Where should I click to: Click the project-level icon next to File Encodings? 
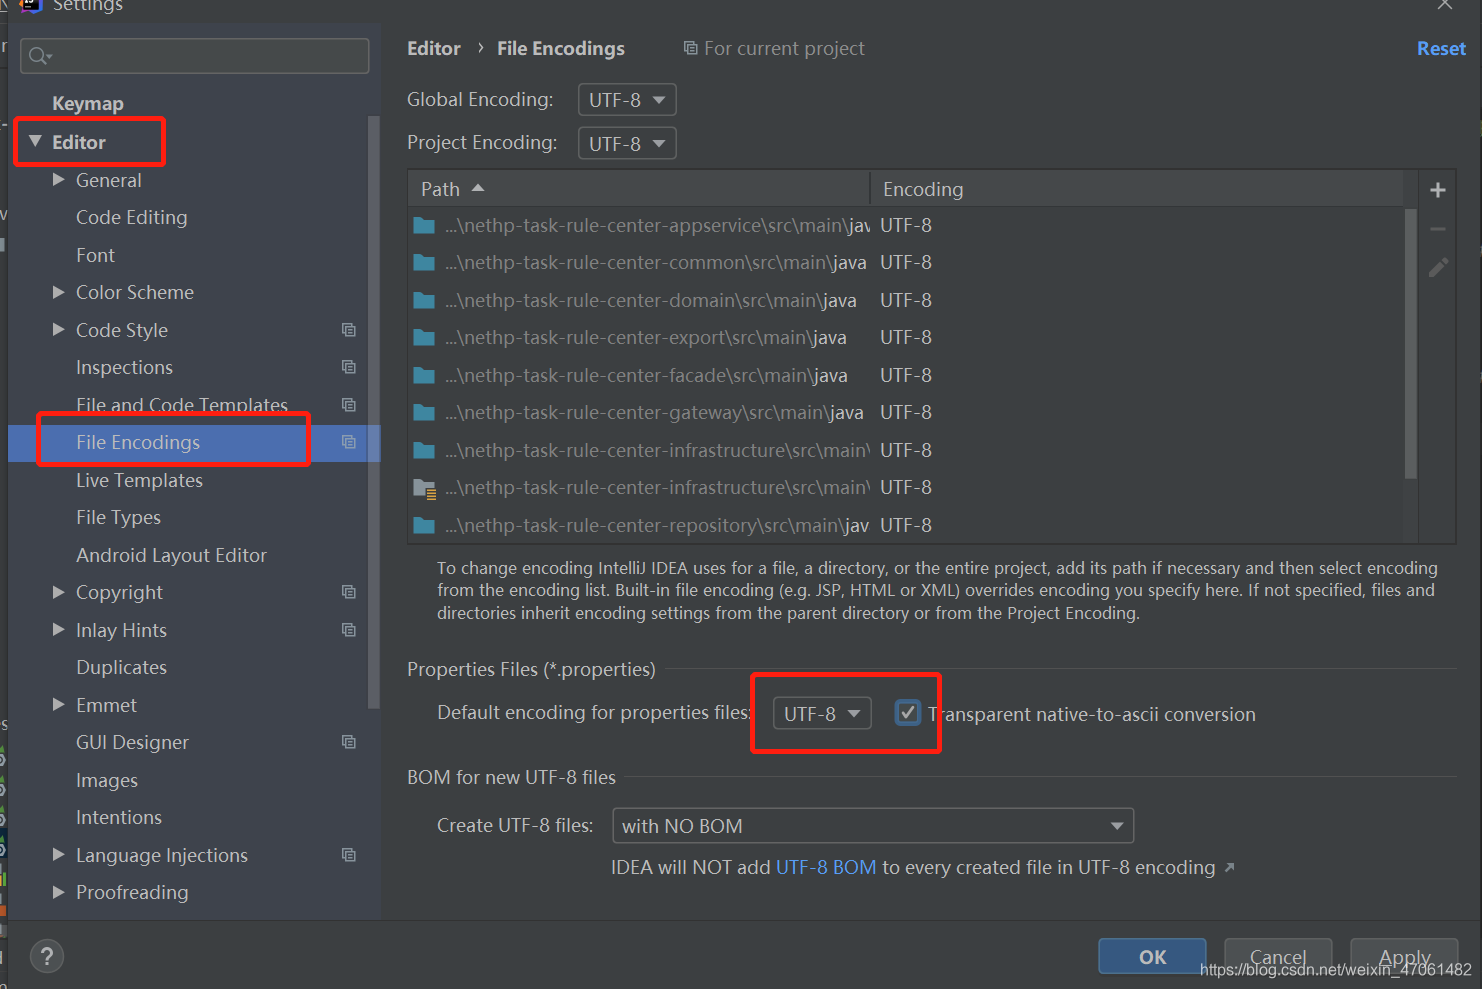(x=348, y=442)
